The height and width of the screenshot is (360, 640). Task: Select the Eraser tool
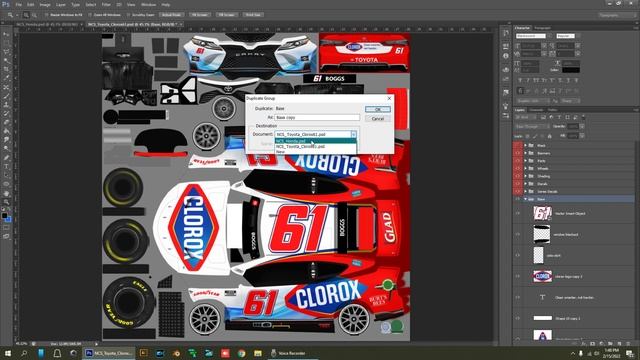click(x=6, y=122)
